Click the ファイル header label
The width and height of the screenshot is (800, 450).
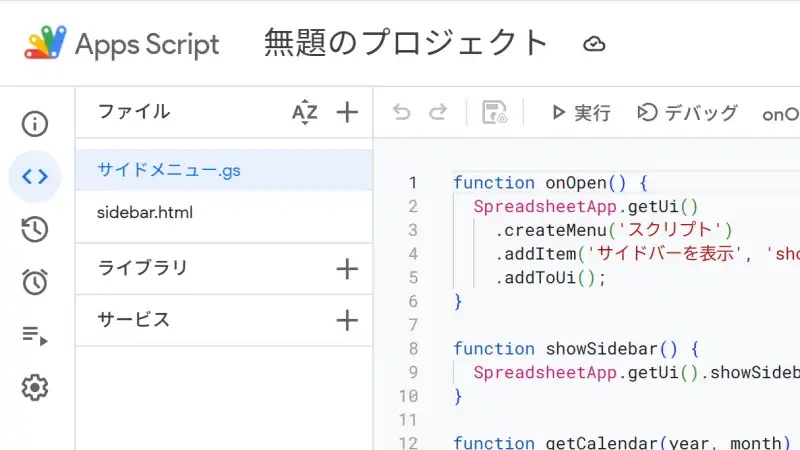(133, 111)
